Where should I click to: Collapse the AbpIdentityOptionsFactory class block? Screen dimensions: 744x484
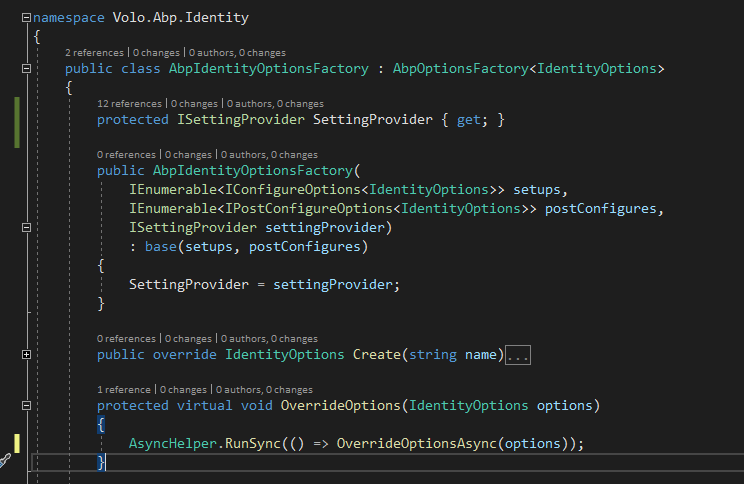pos(27,69)
